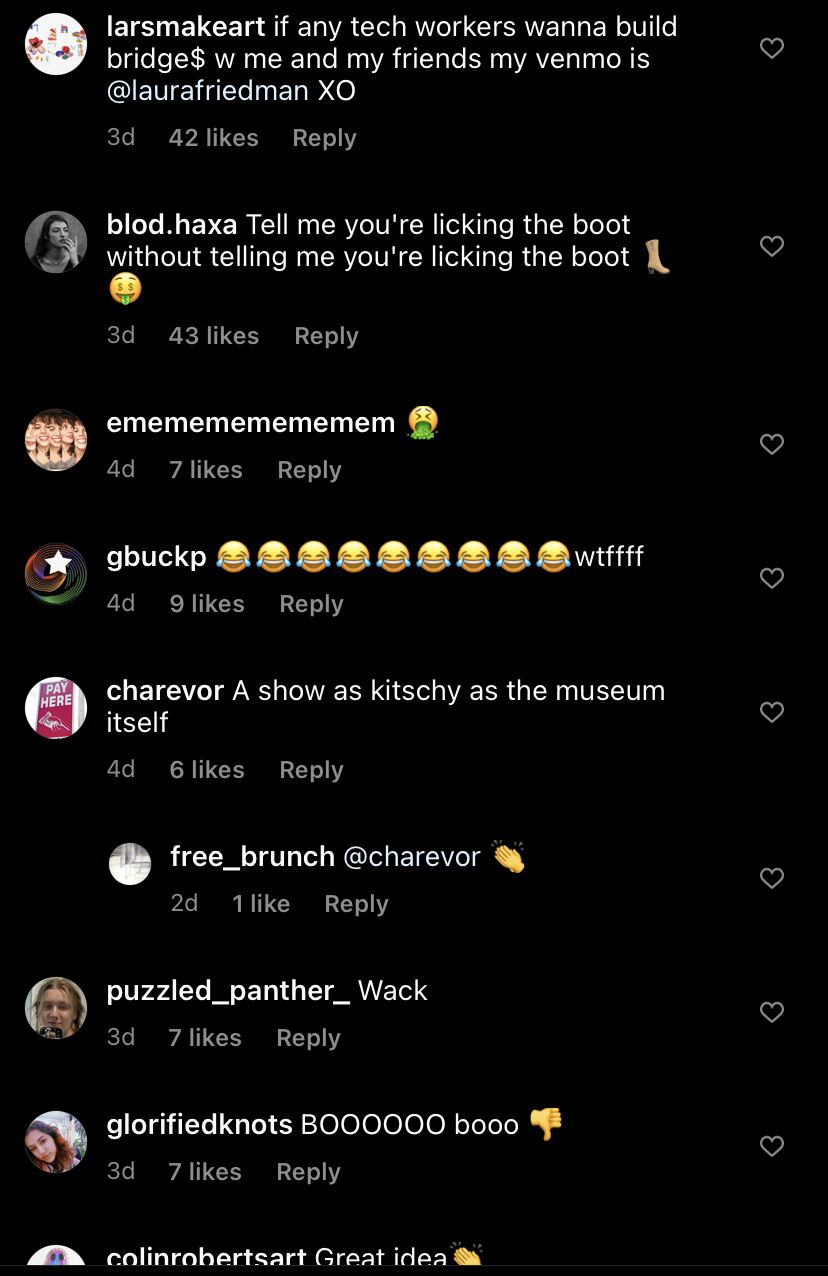This screenshot has height=1276, width=828.
Task: Open larsmakeart's profile picture
Action: click(56, 44)
